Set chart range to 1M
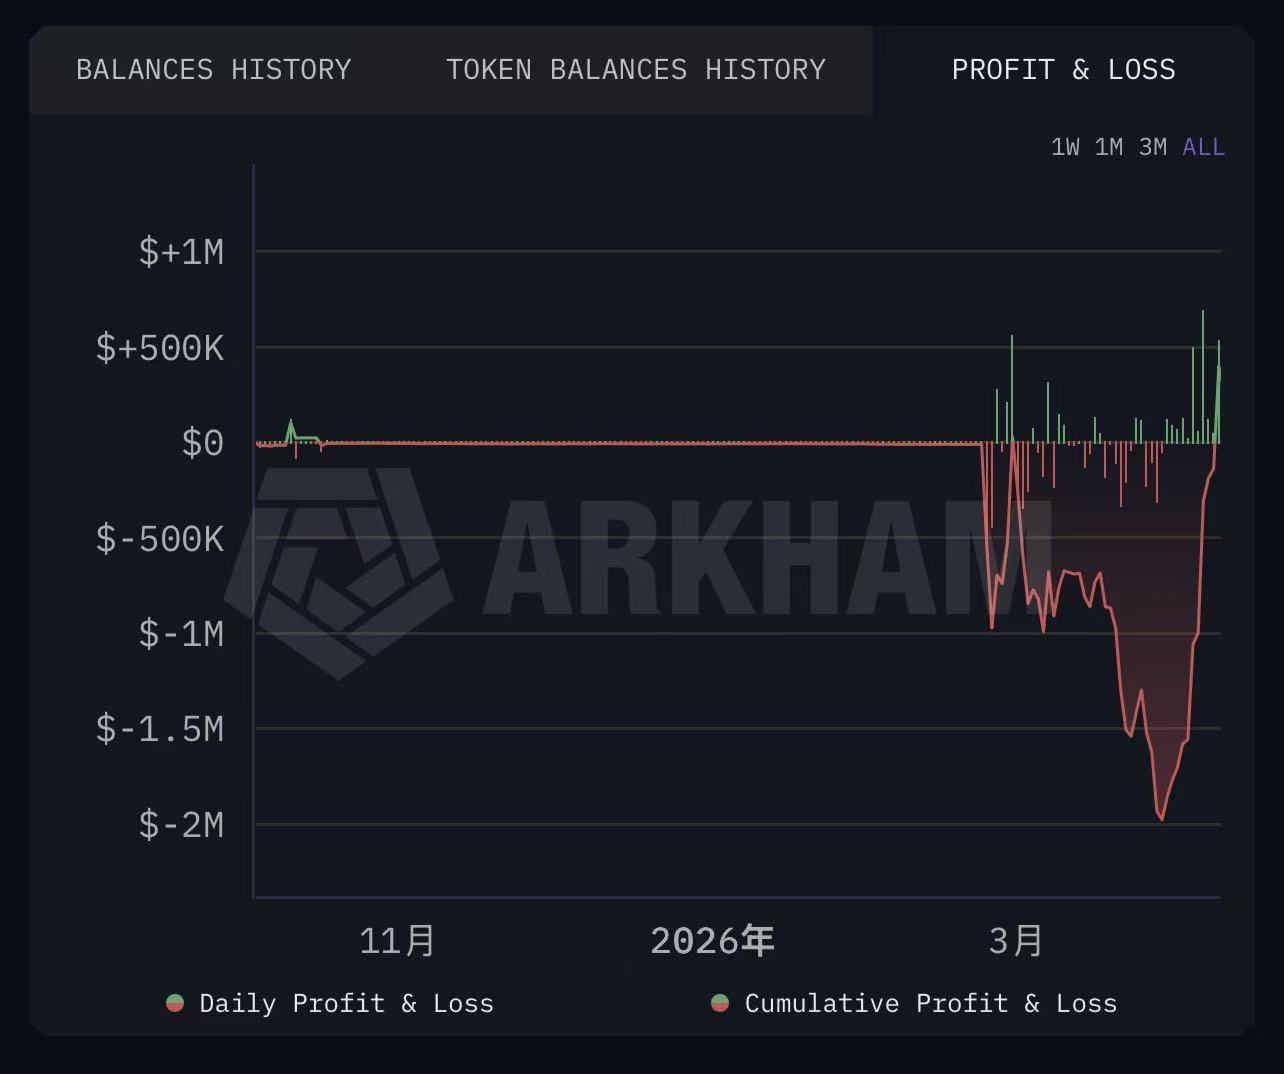Screen dimensions: 1284x1074 pyautogui.click(x=1109, y=147)
